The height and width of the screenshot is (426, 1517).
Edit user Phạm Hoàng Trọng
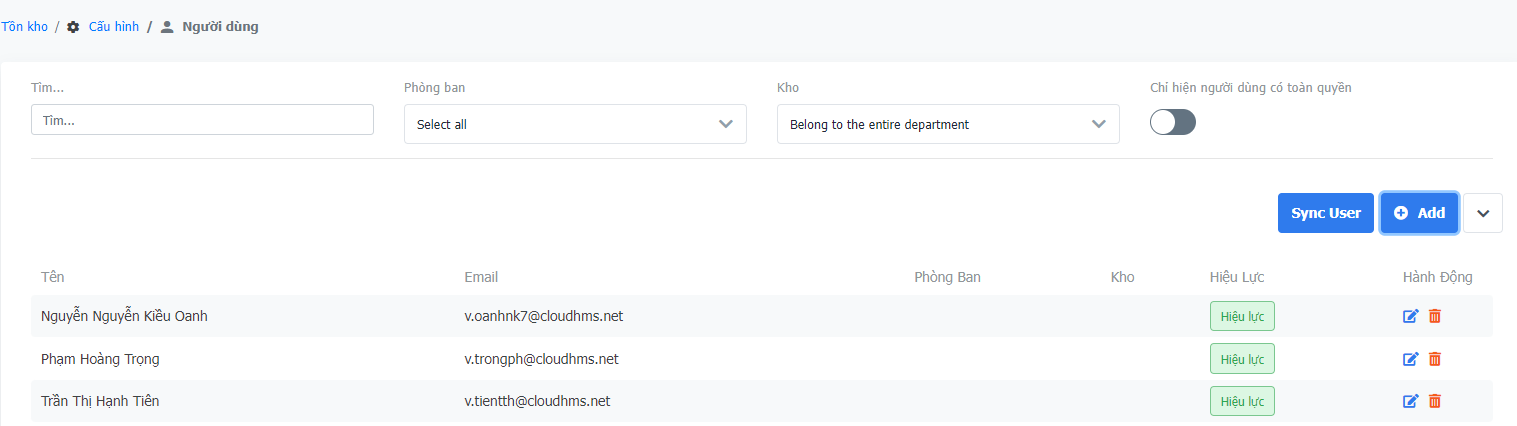[x=1411, y=359]
